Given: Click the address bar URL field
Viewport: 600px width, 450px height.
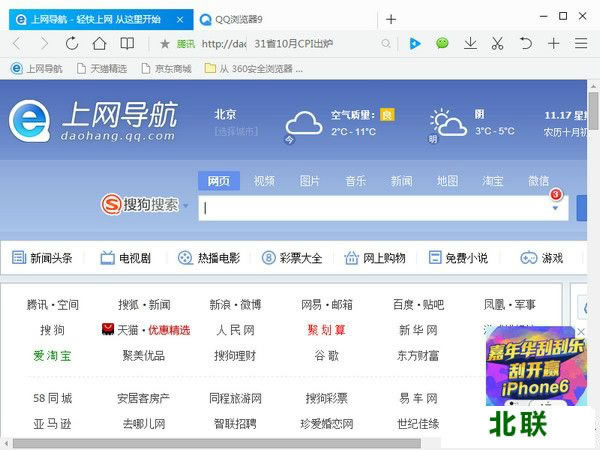Looking at the screenshot, I should tap(224, 44).
